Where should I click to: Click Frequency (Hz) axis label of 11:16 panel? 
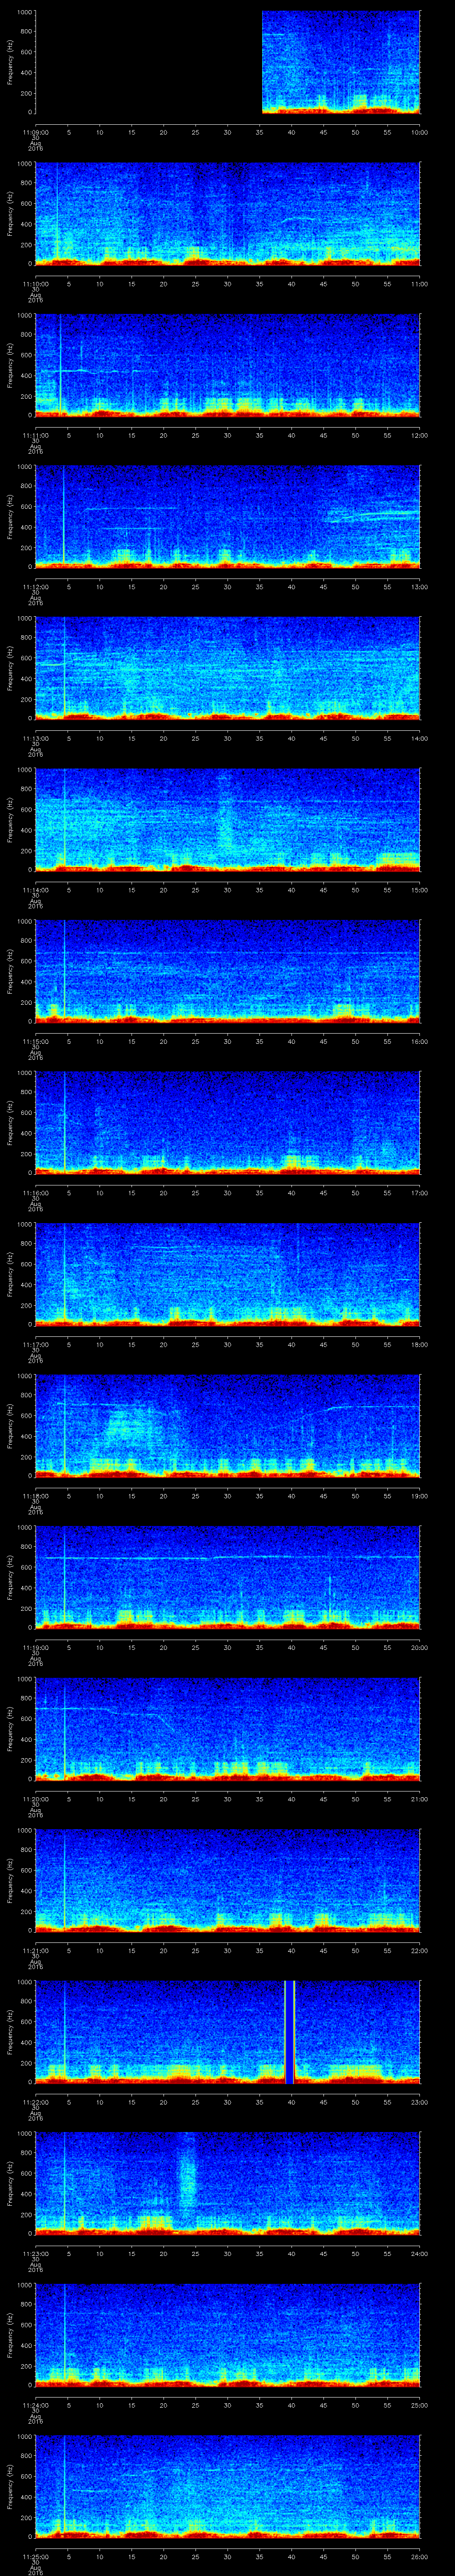(10, 1123)
